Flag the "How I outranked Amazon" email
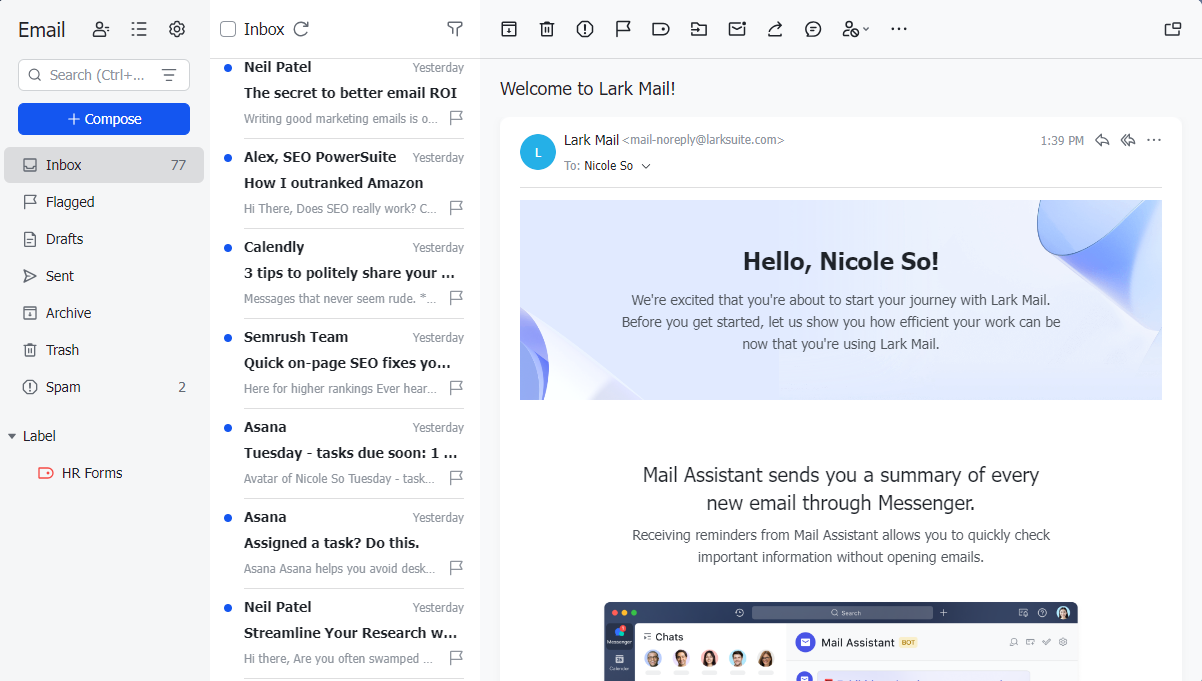The image size is (1202, 681). (456, 208)
